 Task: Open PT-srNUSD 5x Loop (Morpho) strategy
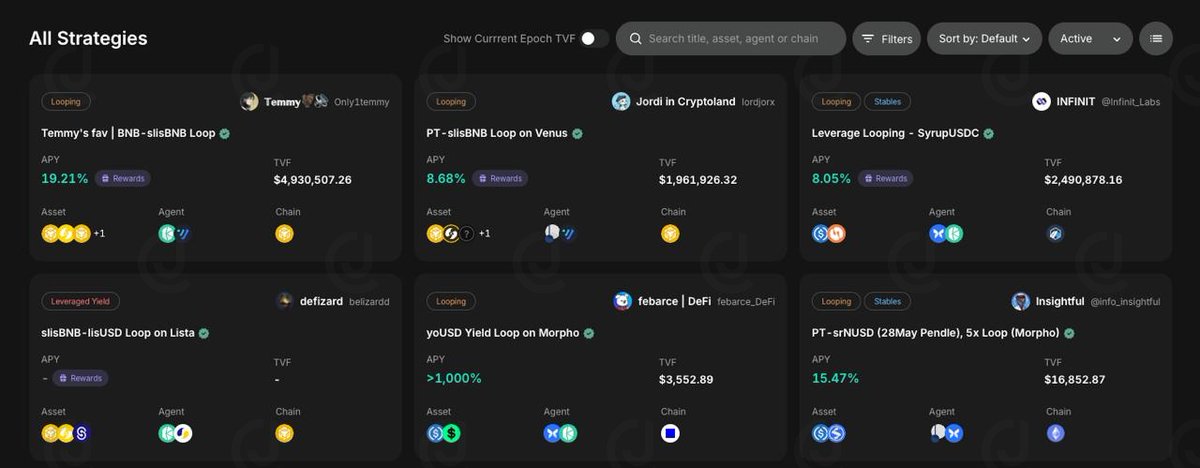[x=936, y=333]
